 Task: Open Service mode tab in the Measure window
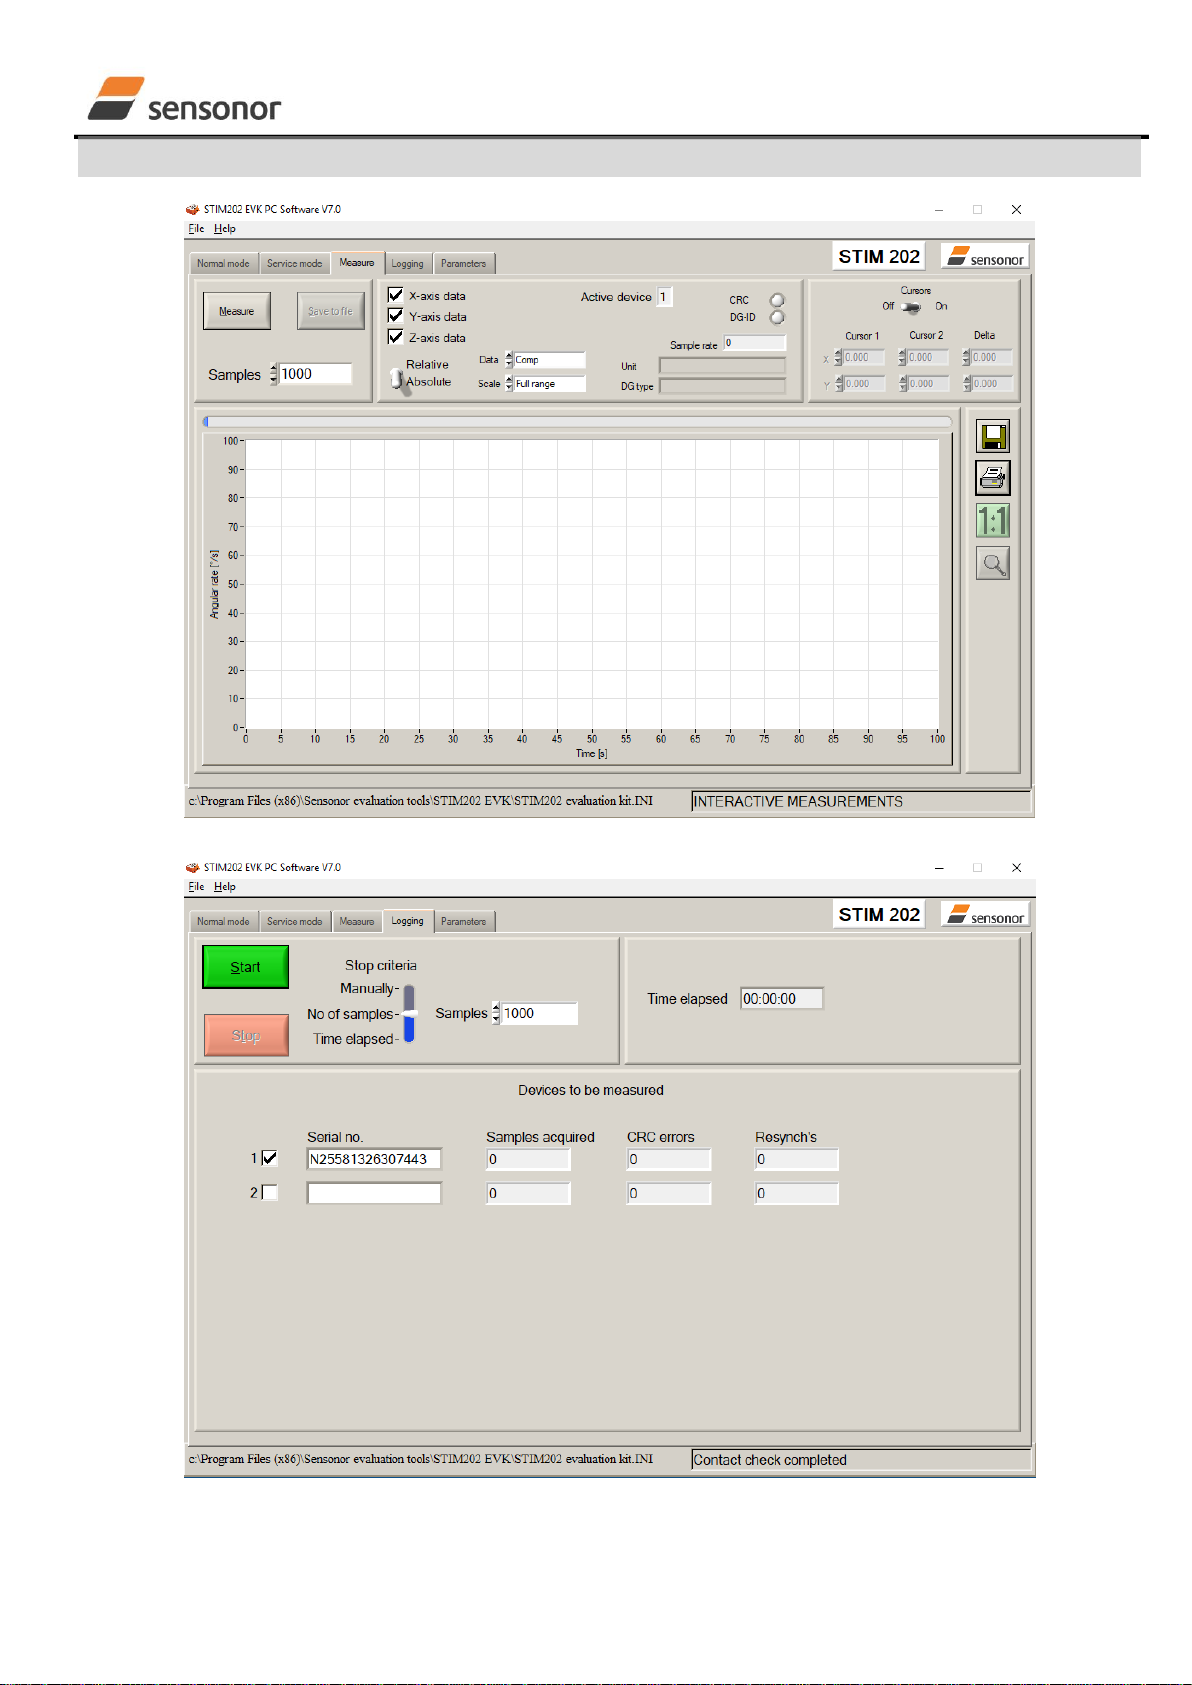point(294,264)
